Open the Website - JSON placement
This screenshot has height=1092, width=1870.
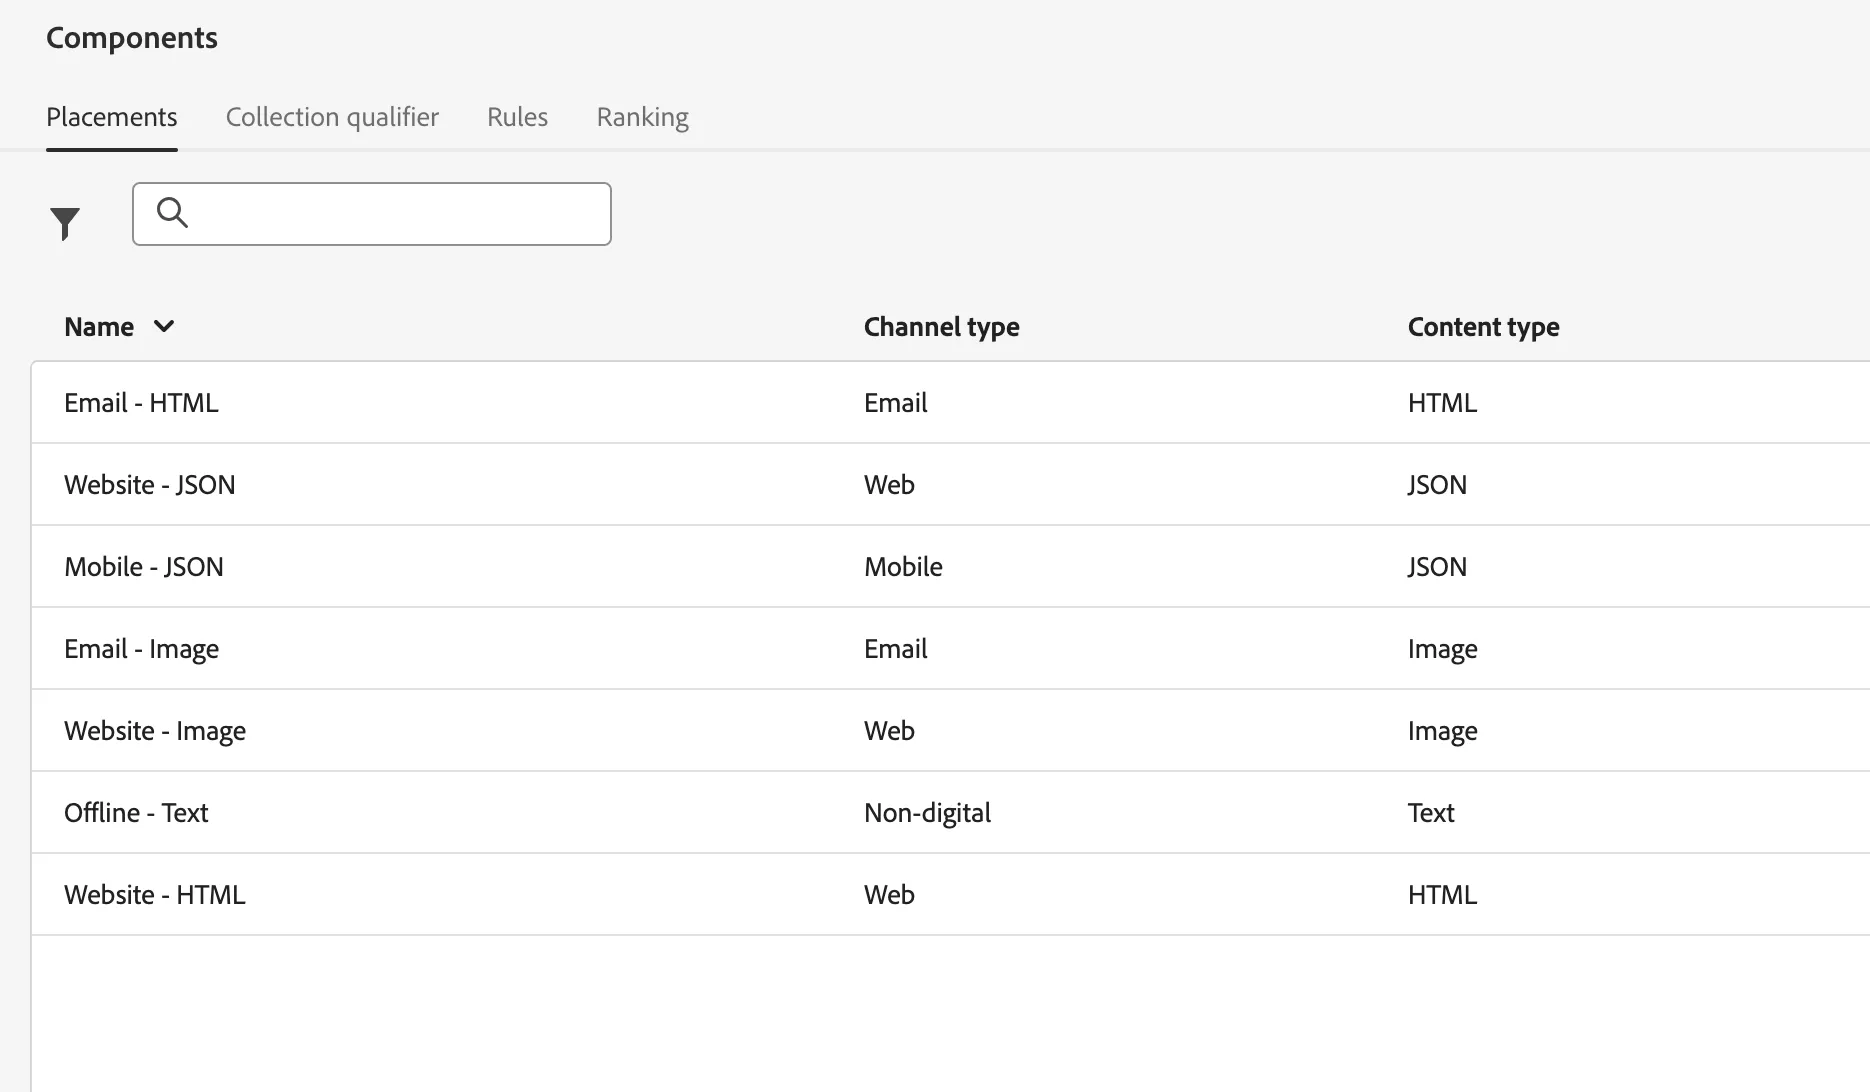150,484
